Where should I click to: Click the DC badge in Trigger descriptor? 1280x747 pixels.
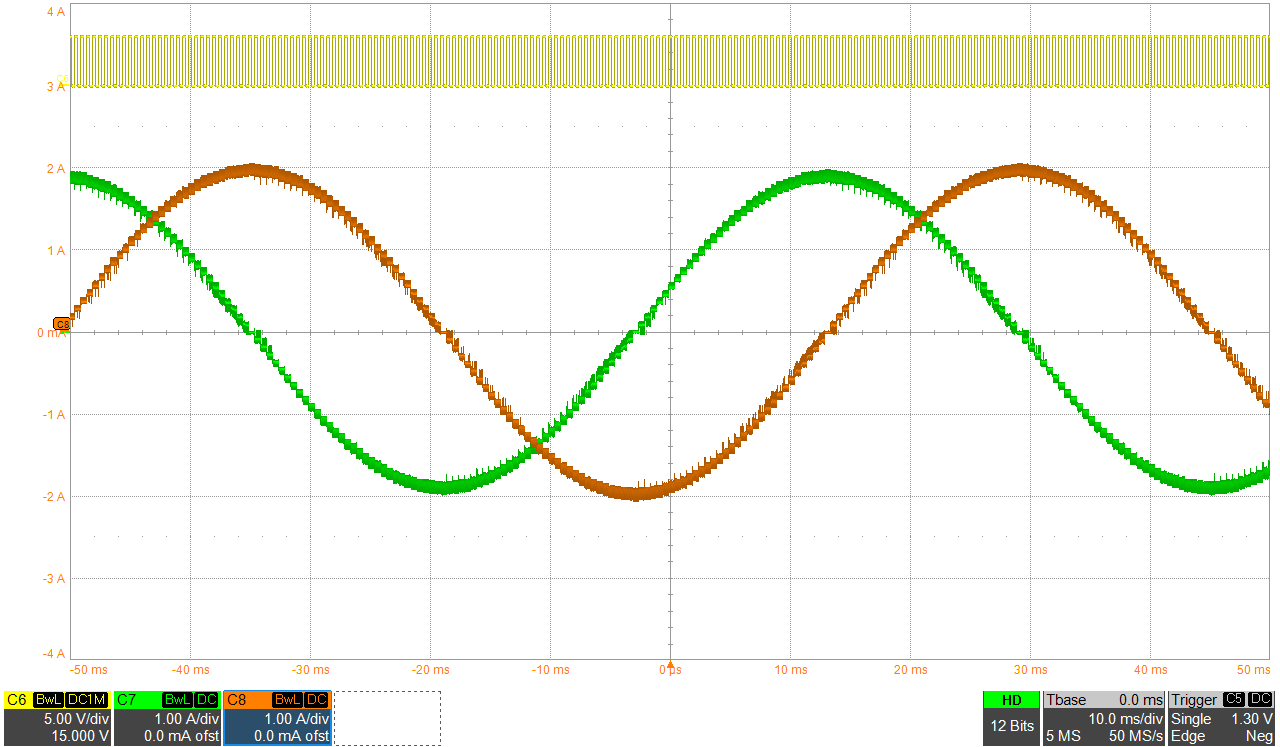[x=1260, y=700]
